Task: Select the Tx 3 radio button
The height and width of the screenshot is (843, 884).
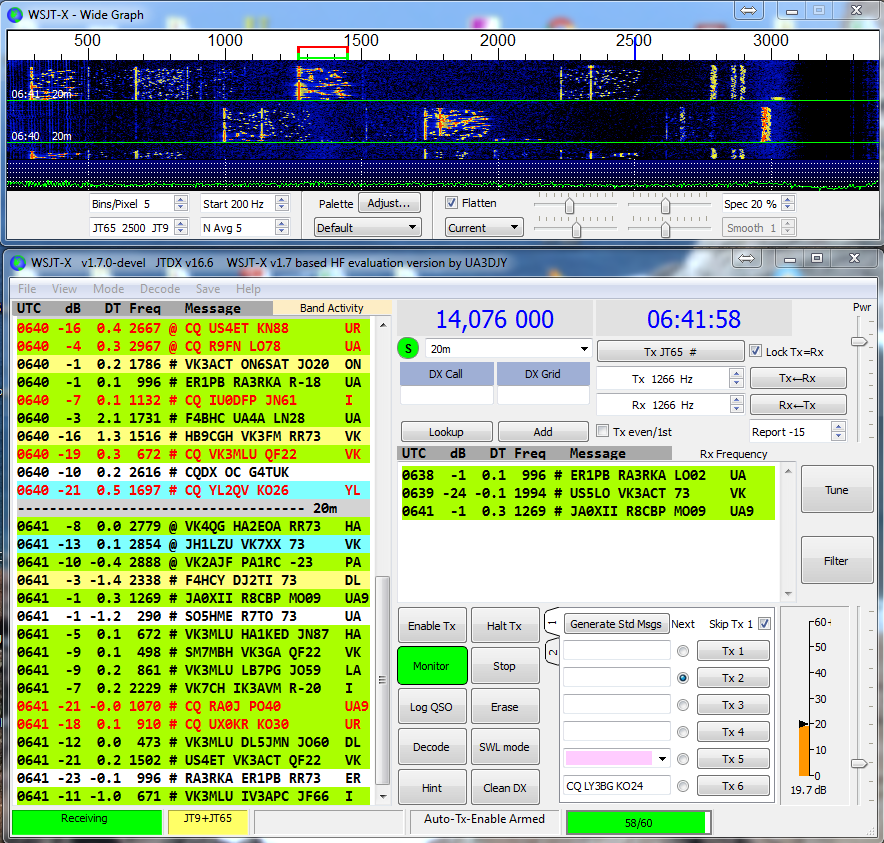Action: click(x=683, y=705)
